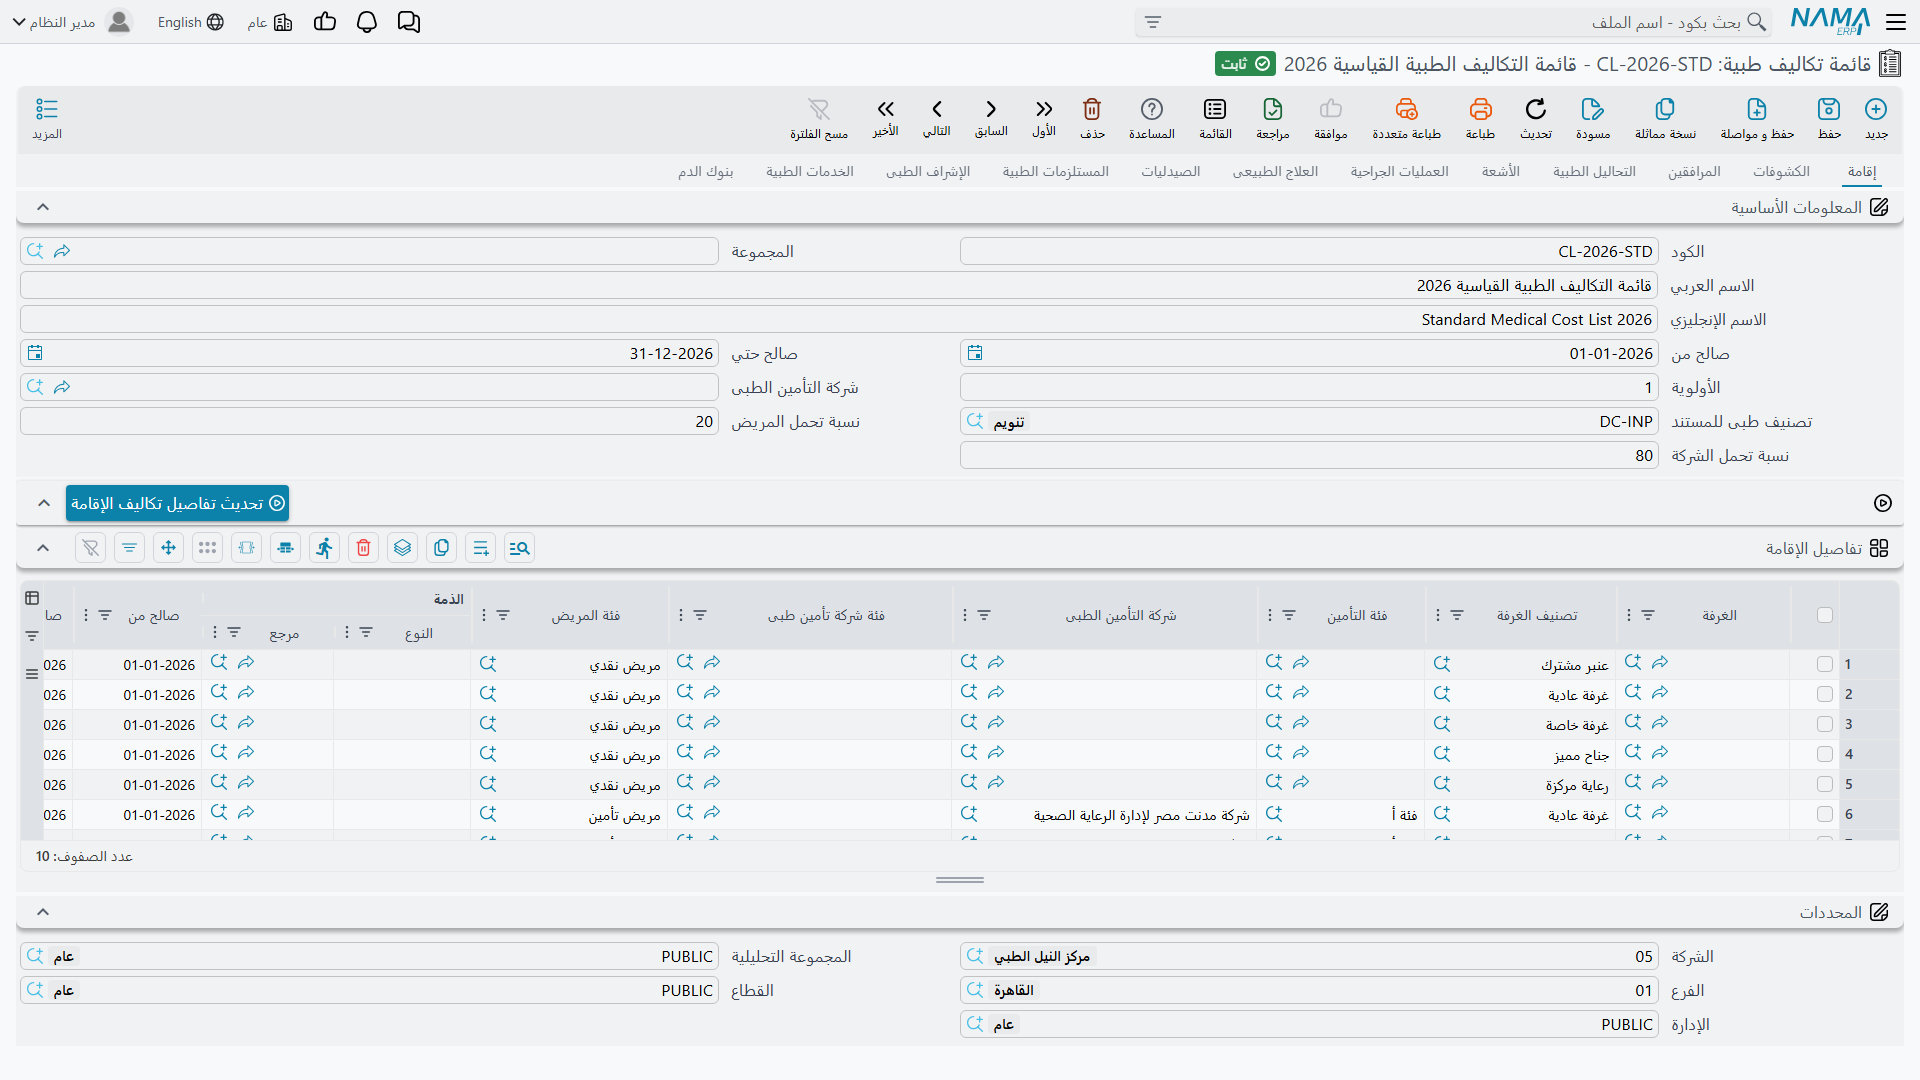Open the الغرفة column filter menu
This screenshot has height=1080, width=1920.
(1648, 615)
